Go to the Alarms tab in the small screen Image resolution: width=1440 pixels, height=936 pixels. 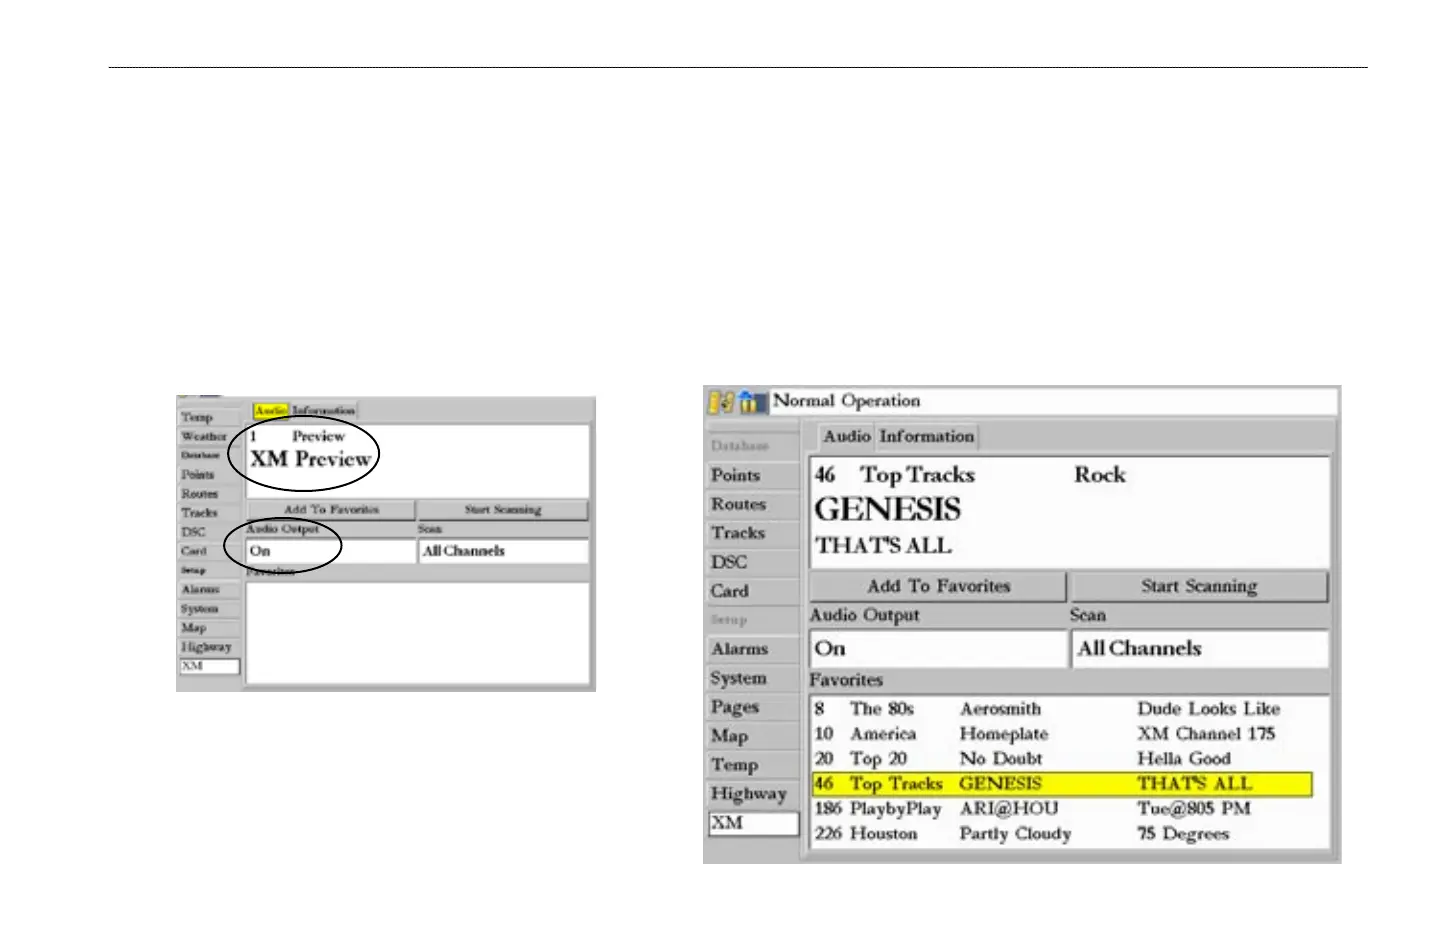(209, 590)
